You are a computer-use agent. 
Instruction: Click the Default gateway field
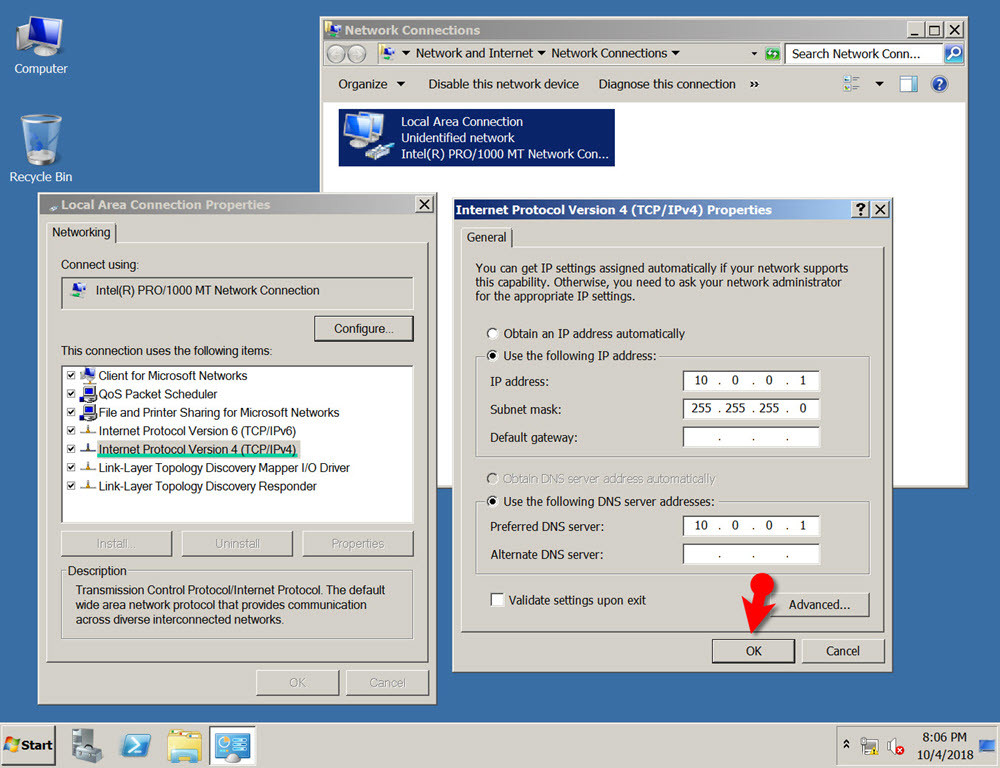pos(751,438)
